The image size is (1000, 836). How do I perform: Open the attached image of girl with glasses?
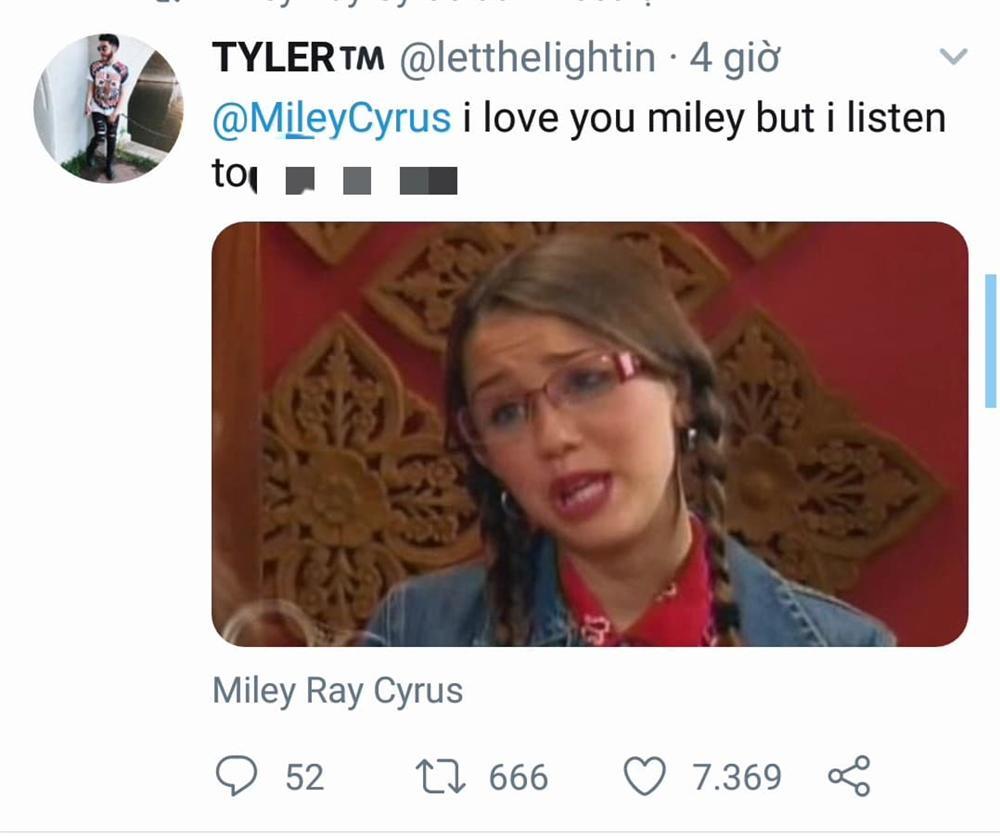(x=589, y=434)
